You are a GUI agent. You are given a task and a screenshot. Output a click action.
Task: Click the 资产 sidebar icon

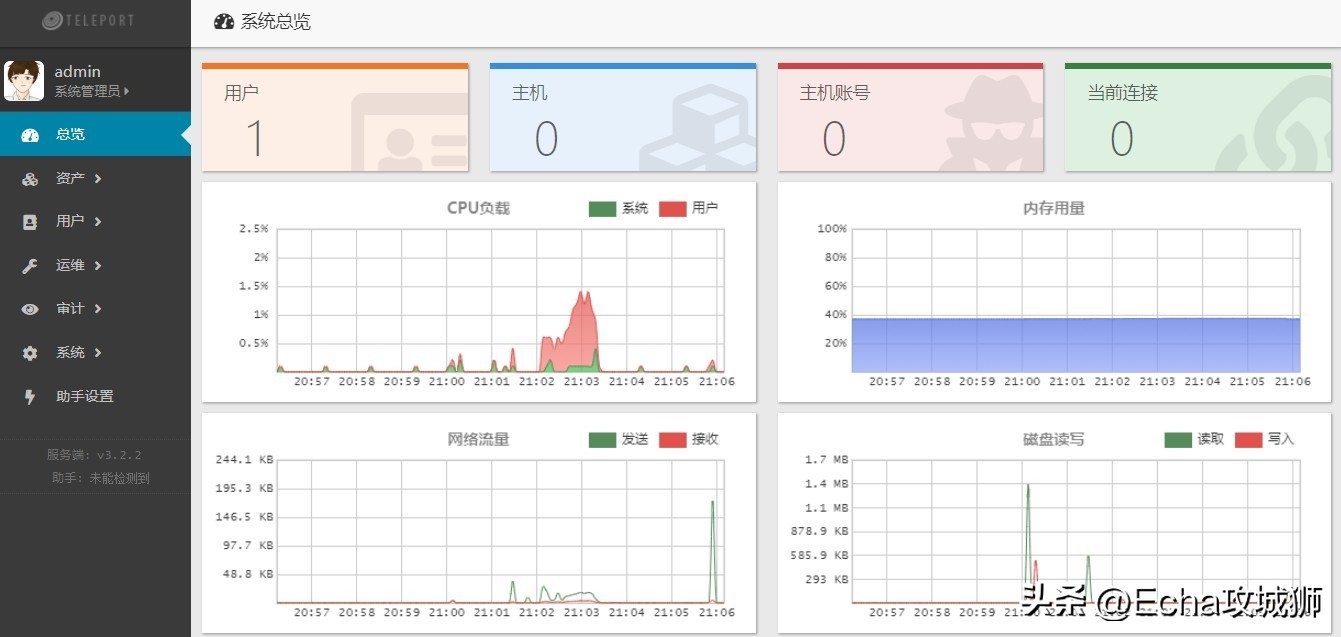click(30, 178)
